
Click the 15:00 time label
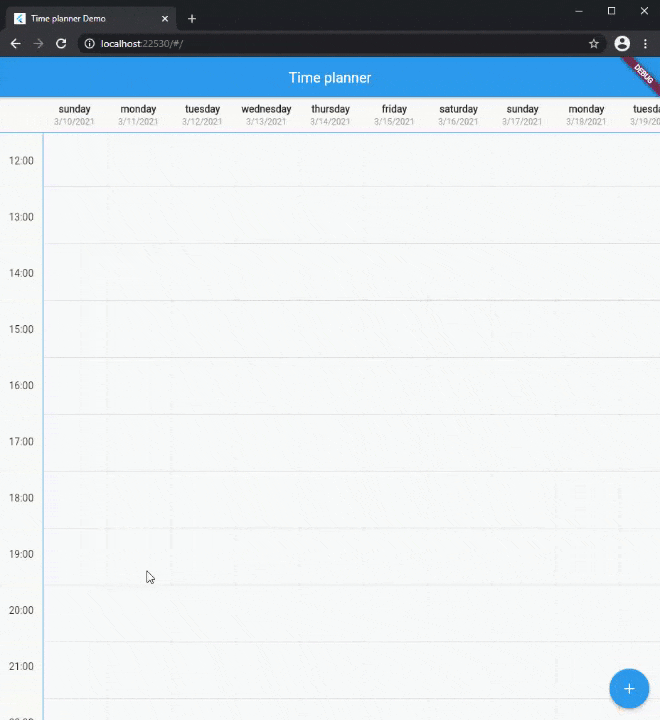point(21,329)
